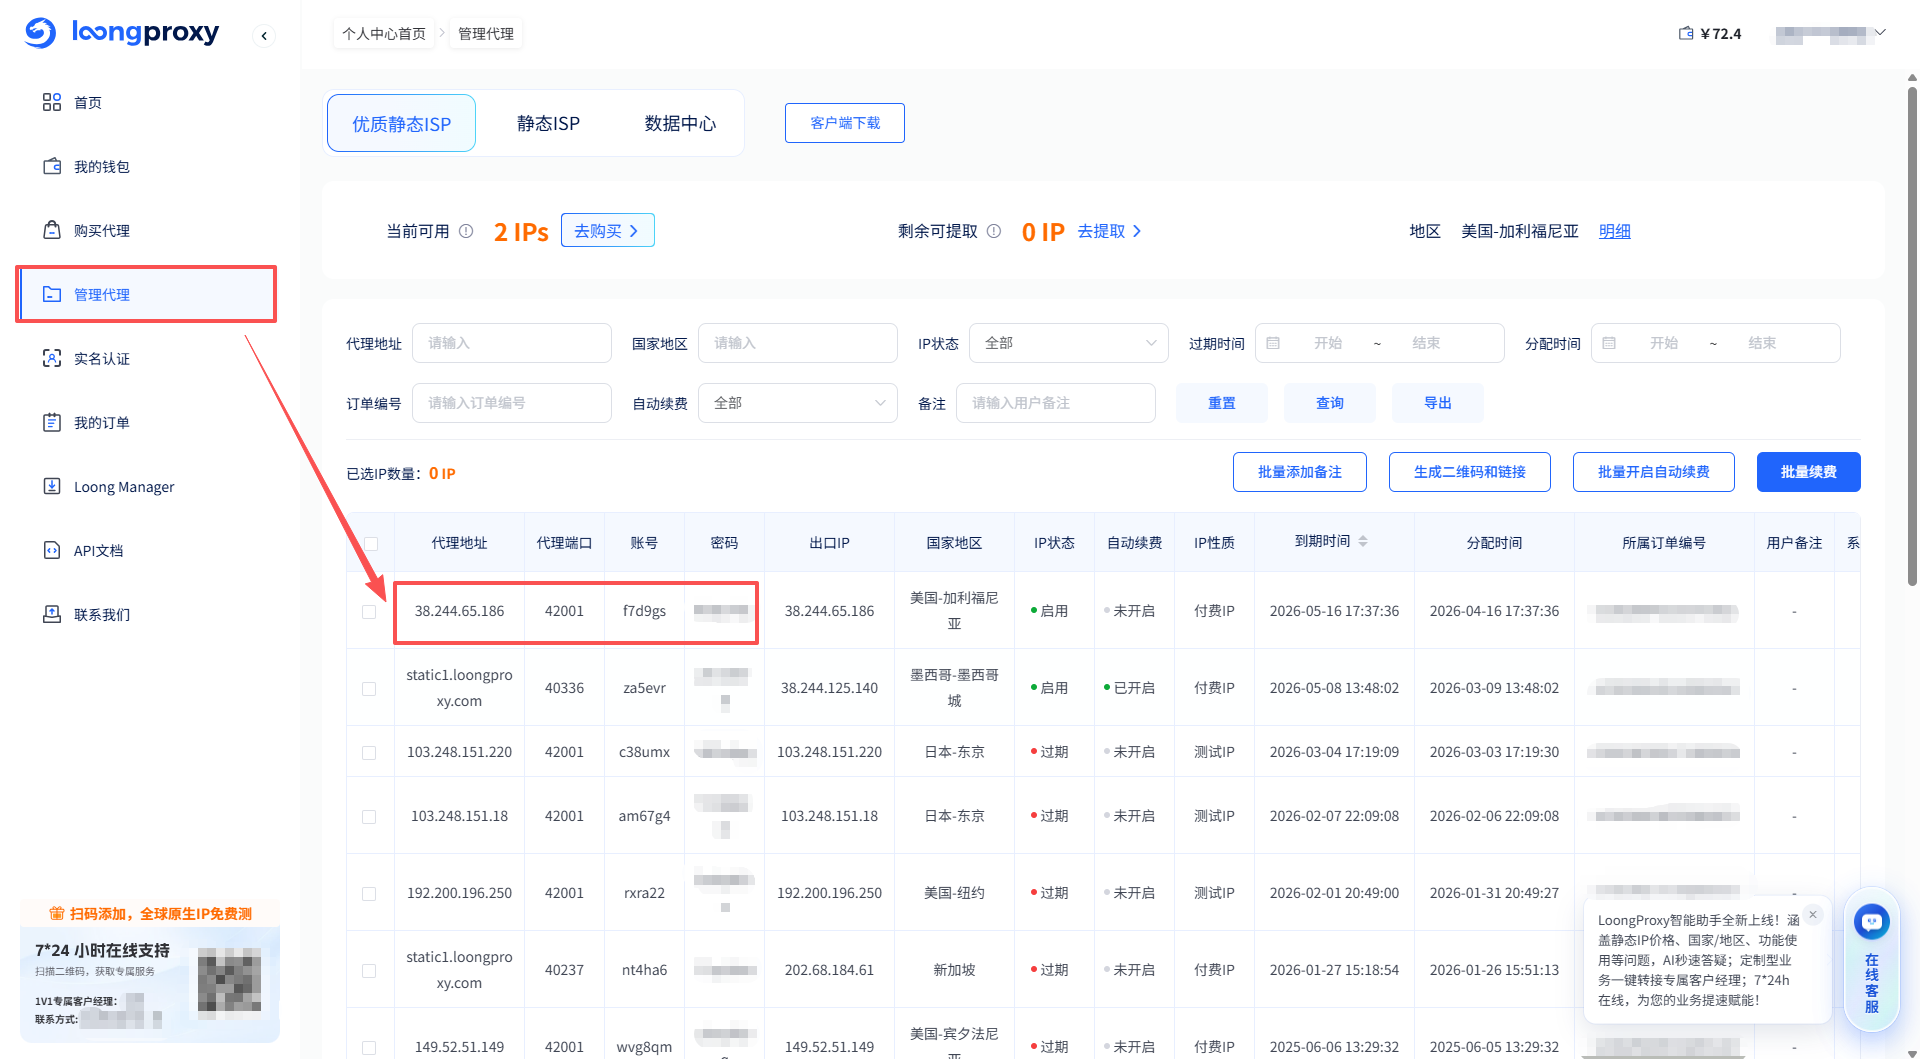The image size is (1920, 1059).
Task: Tick the select-all checkbox in table header
Action: click(x=370, y=543)
